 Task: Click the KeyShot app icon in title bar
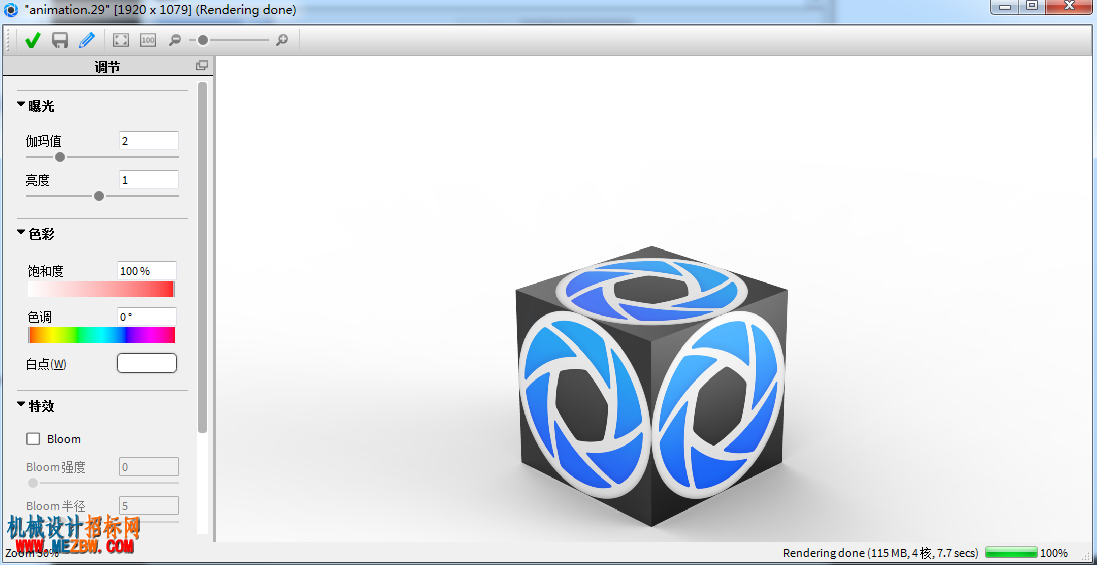coord(11,10)
